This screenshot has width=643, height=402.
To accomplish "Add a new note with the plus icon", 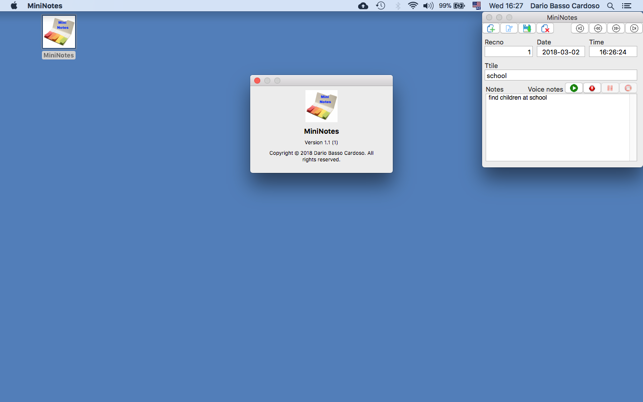I will [x=491, y=28].
